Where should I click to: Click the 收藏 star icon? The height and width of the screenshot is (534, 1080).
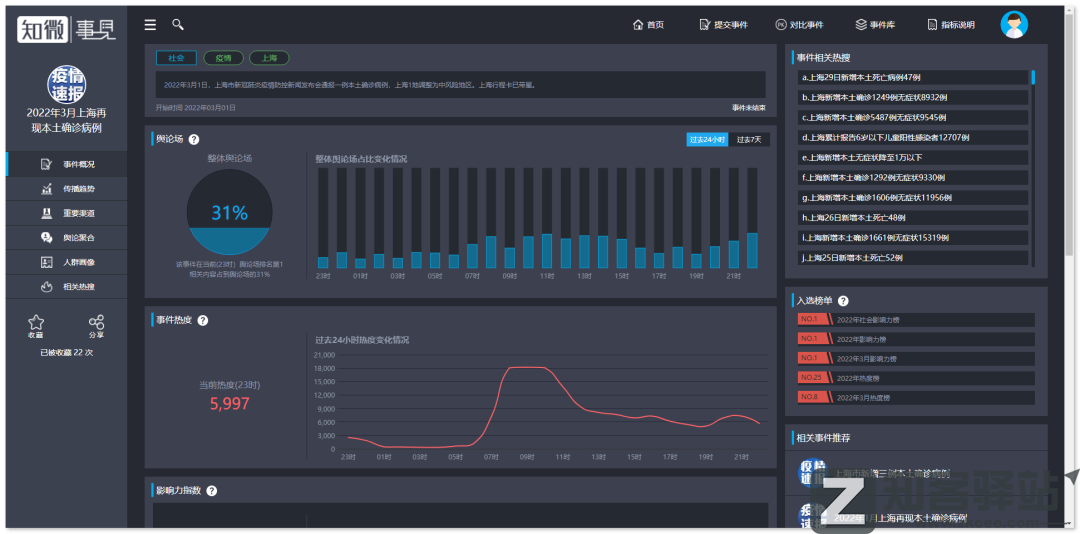pyautogui.click(x=36, y=323)
